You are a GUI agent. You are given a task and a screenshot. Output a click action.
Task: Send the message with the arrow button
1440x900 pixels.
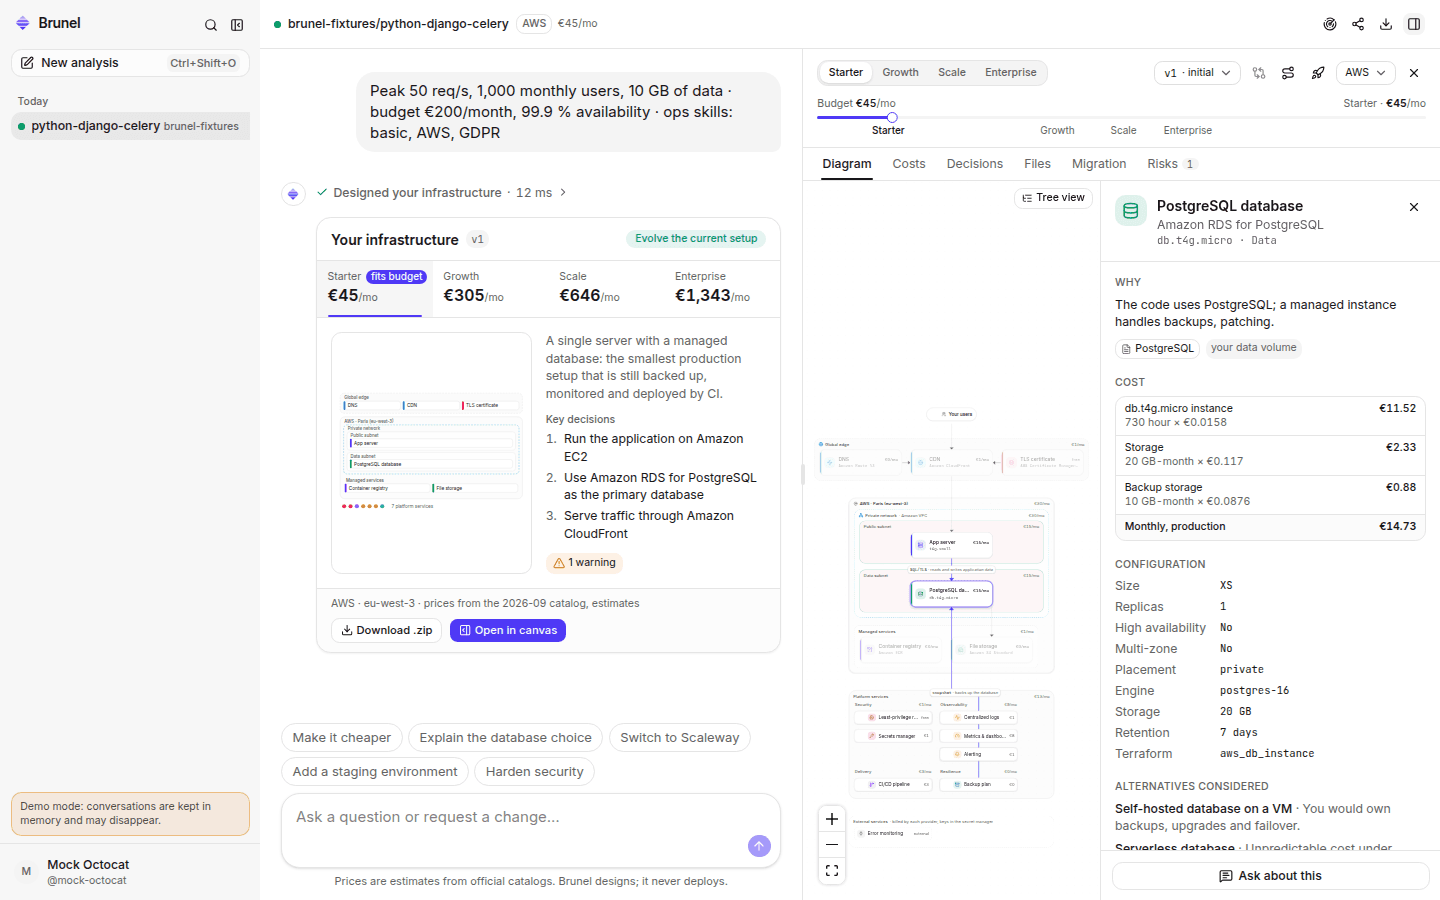[x=759, y=846]
